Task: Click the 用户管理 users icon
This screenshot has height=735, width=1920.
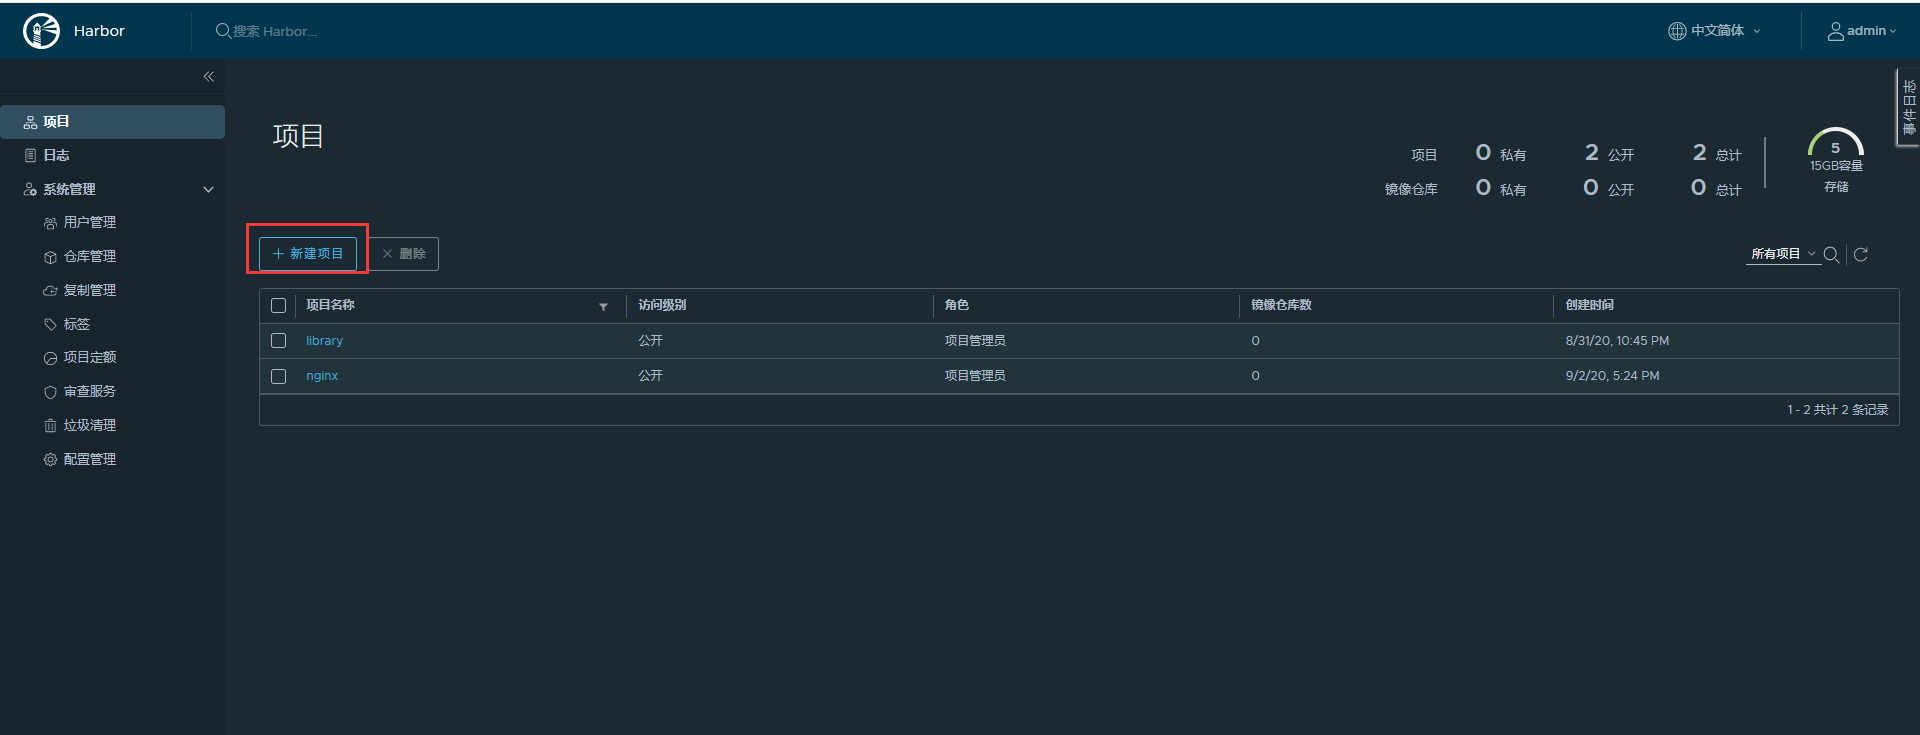Action: tap(50, 223)
